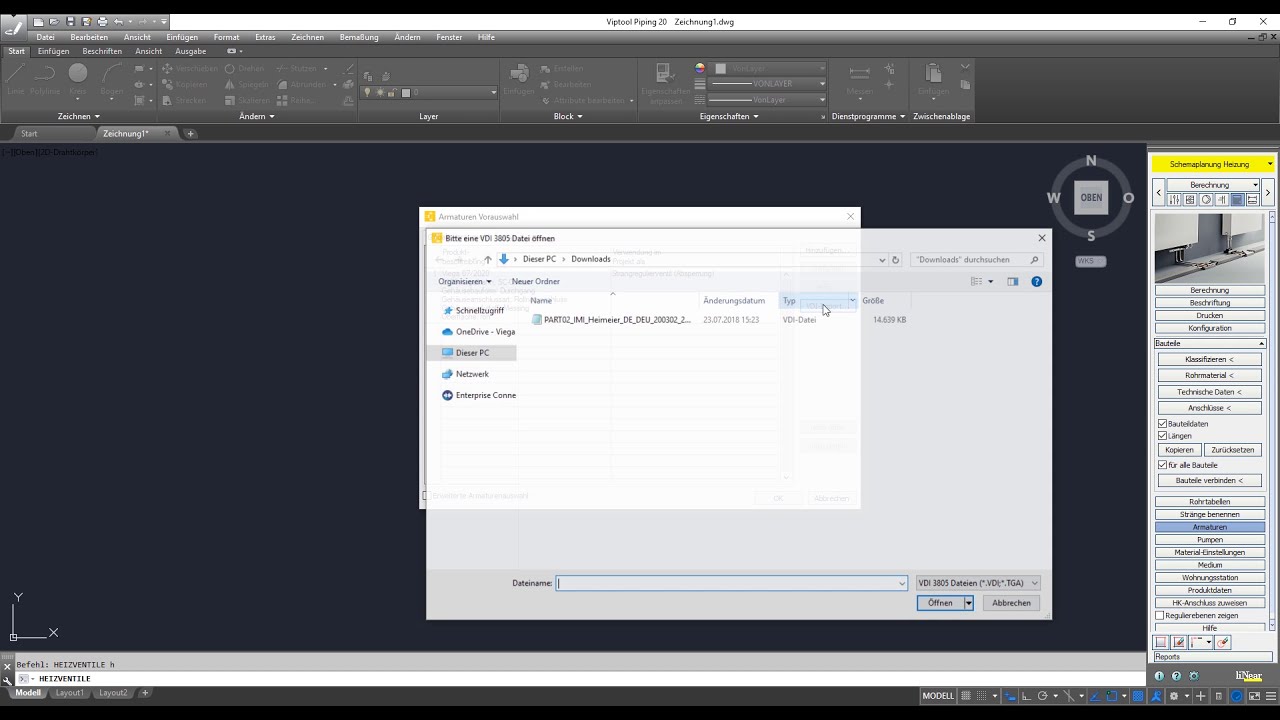
Task: Click the radiator preview thumbnail in liNear panel
Action: tap(1209, 248)
